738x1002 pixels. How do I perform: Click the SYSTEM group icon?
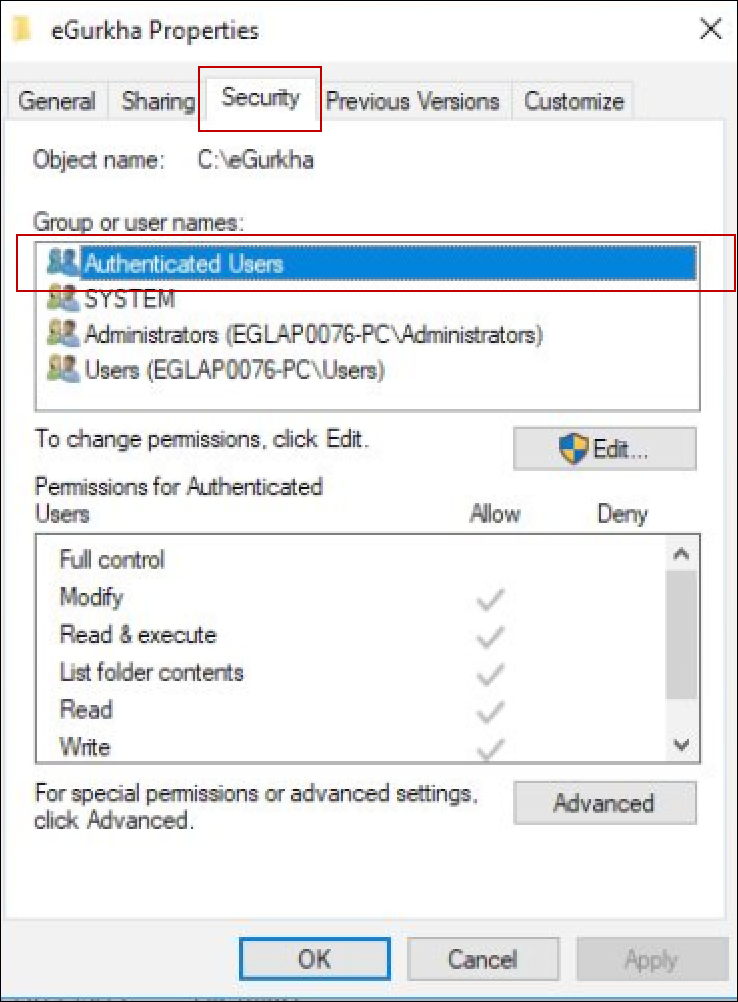pyautogui.click(x=63, y=298)
